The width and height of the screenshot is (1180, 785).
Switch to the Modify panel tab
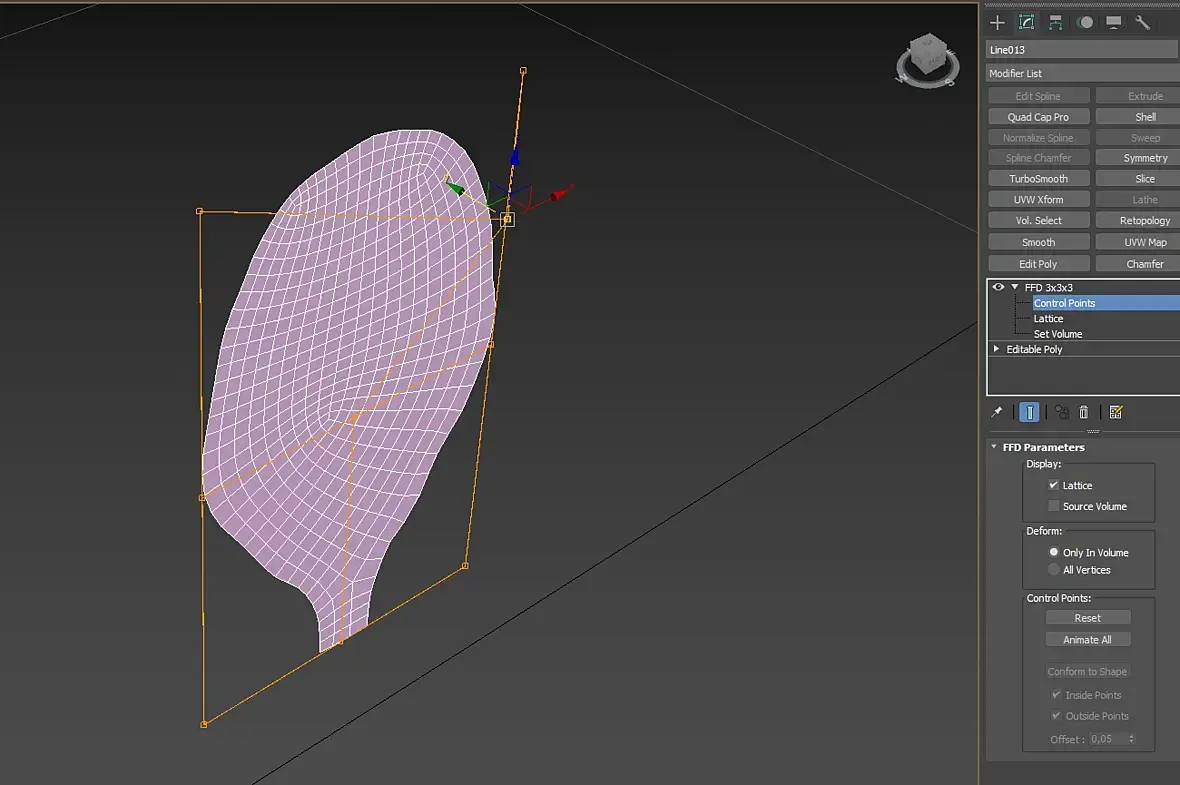coord(1026,23)
